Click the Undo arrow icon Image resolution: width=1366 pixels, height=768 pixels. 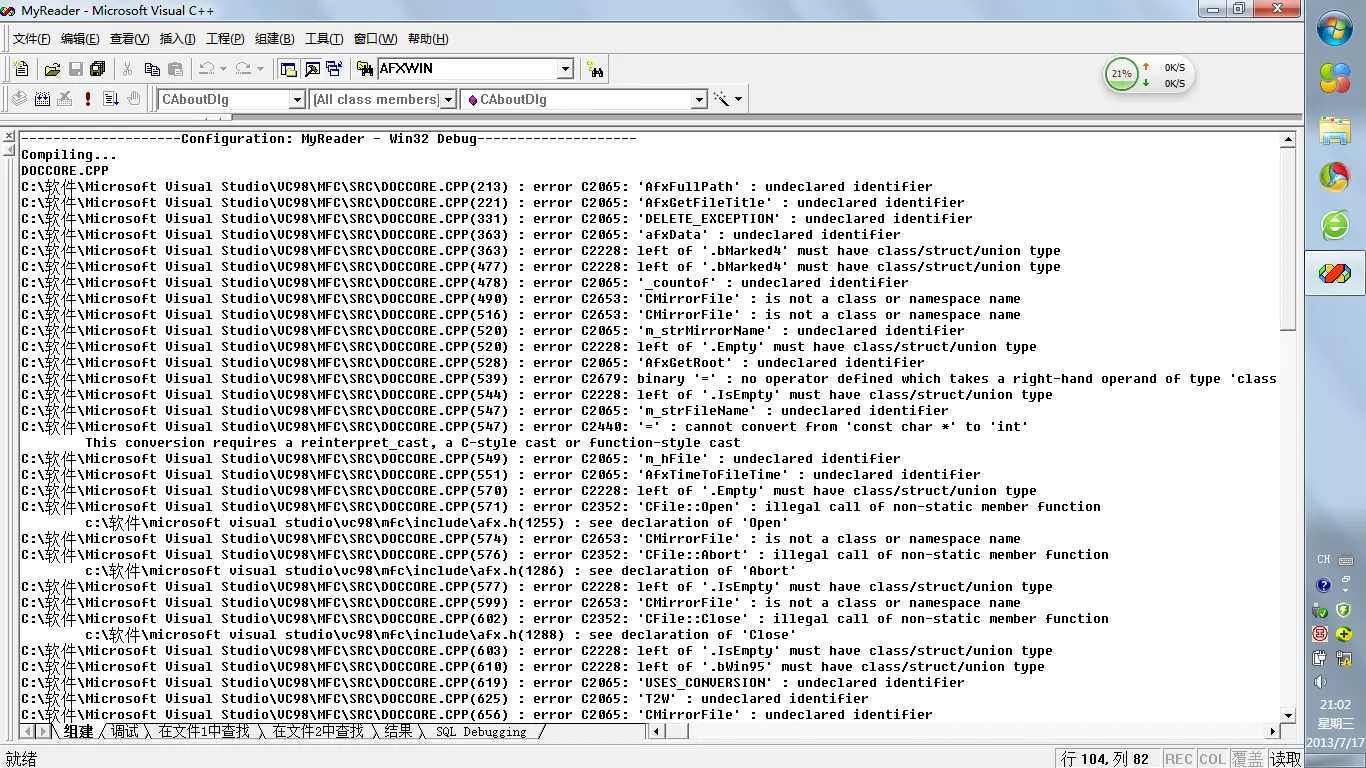pyautogui.click(x=206, y=69)
